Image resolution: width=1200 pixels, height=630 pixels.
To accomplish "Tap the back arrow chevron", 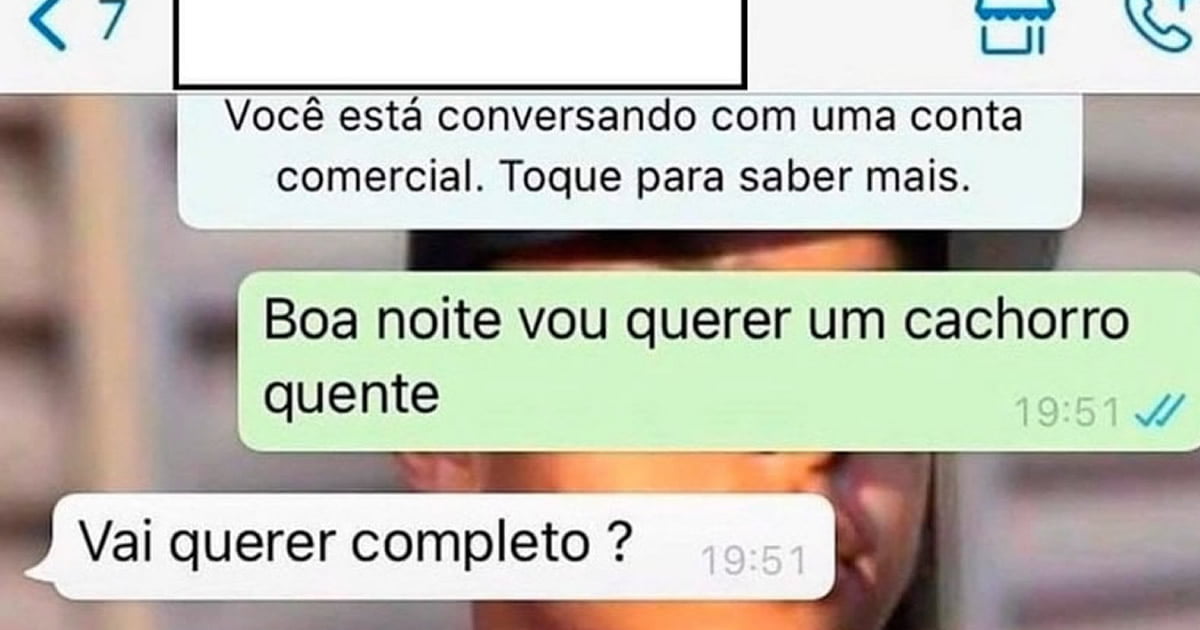I will click(x=49, y=25).
